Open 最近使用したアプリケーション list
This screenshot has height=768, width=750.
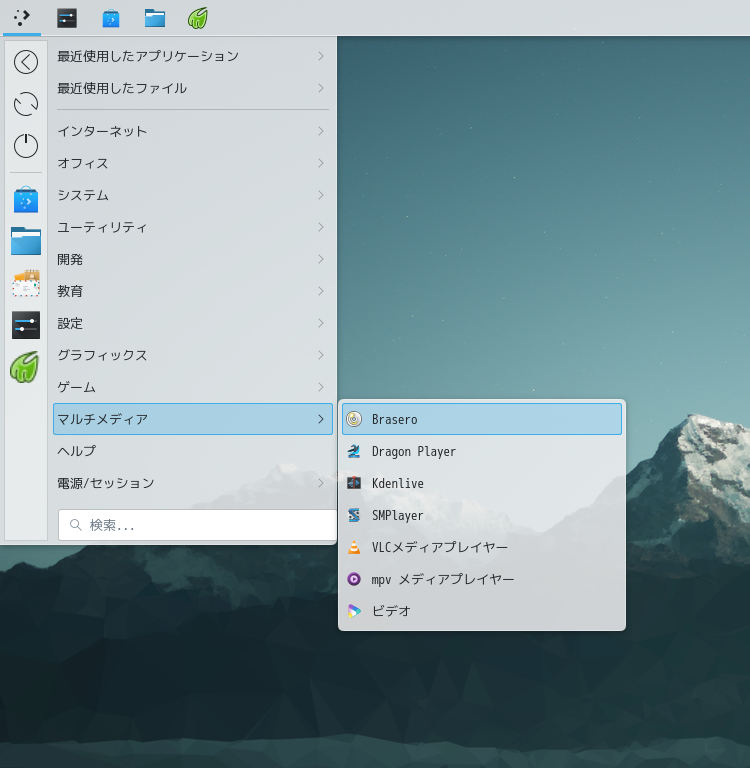click(193, 56)
